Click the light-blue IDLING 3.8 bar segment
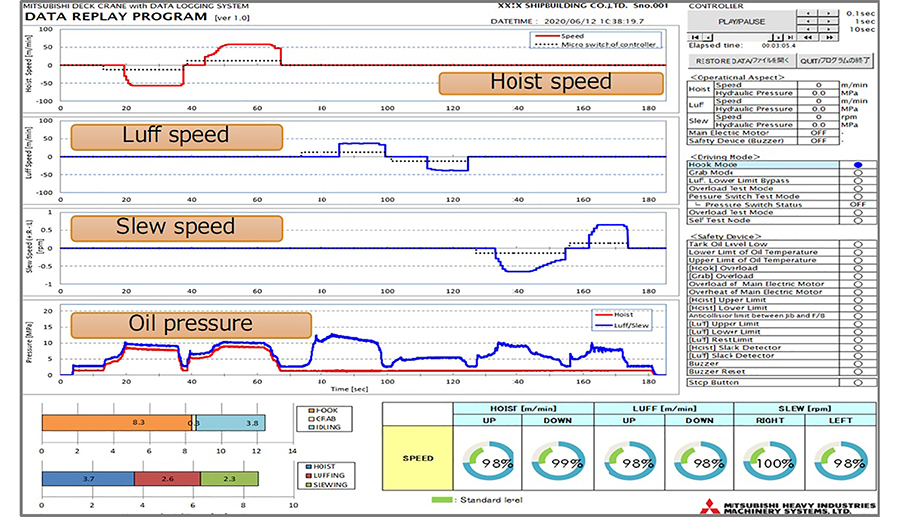 (x=231, y=423)
